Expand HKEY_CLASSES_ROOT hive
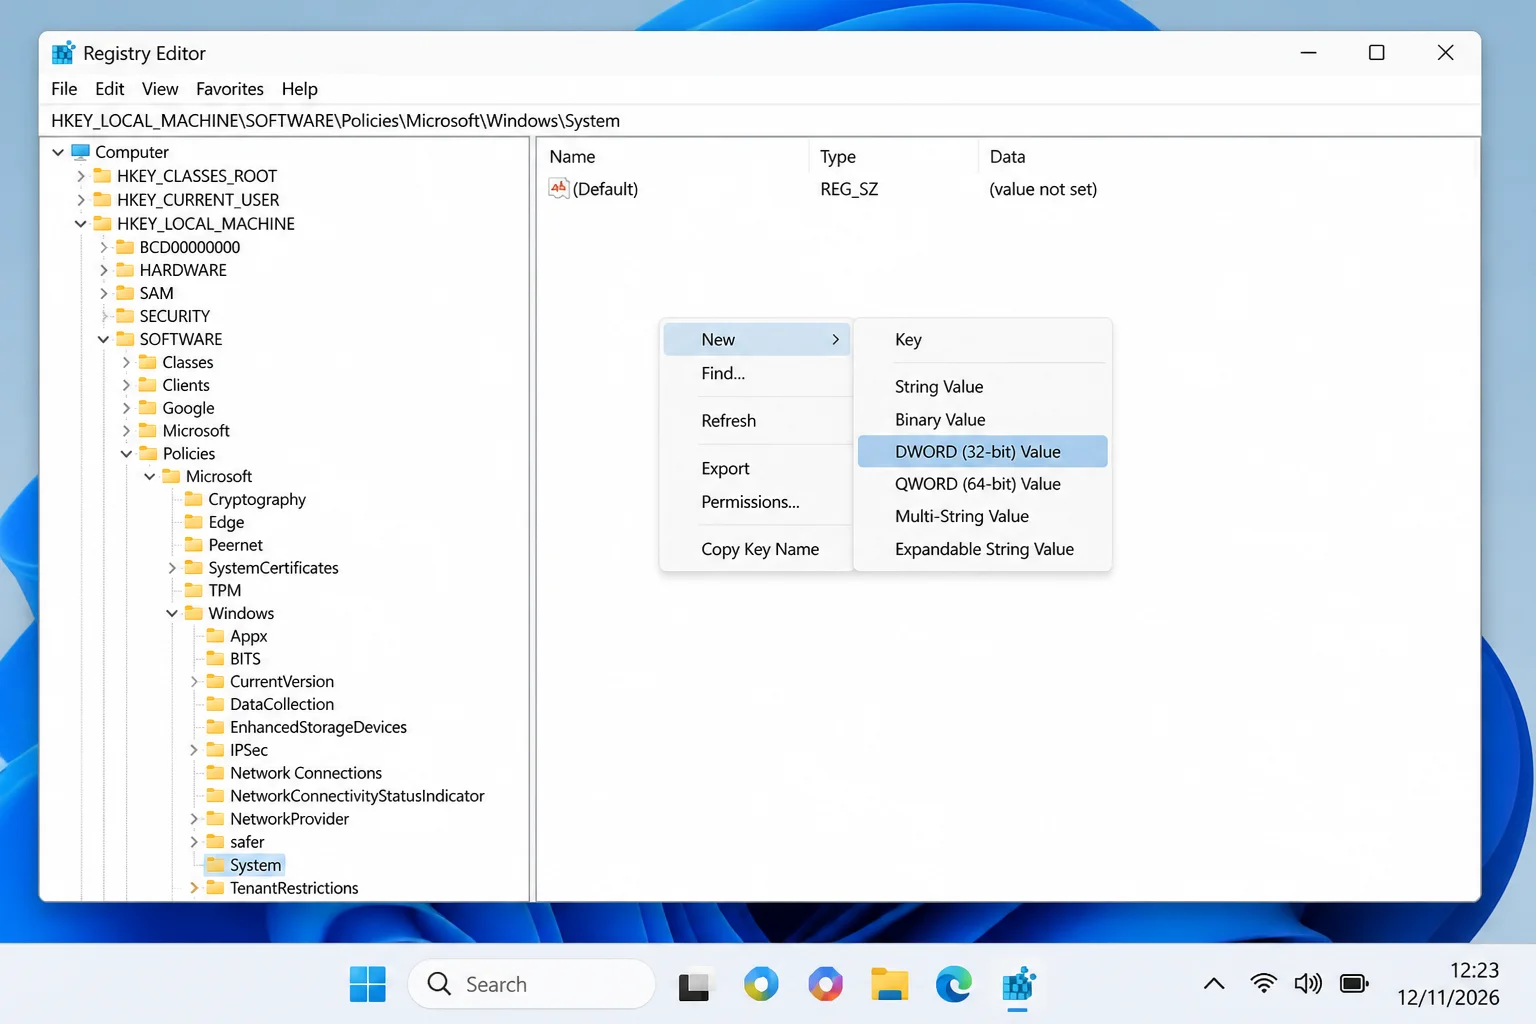Screen dimensions: 1536x1024 (80, 176)
